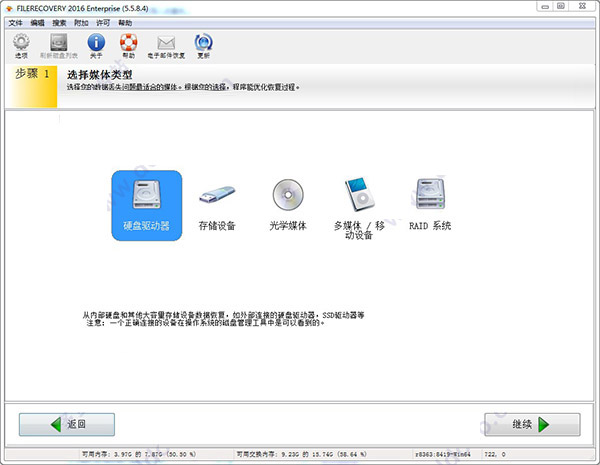Maximize the FILERECOVERY window

click(x=561, y=7)
